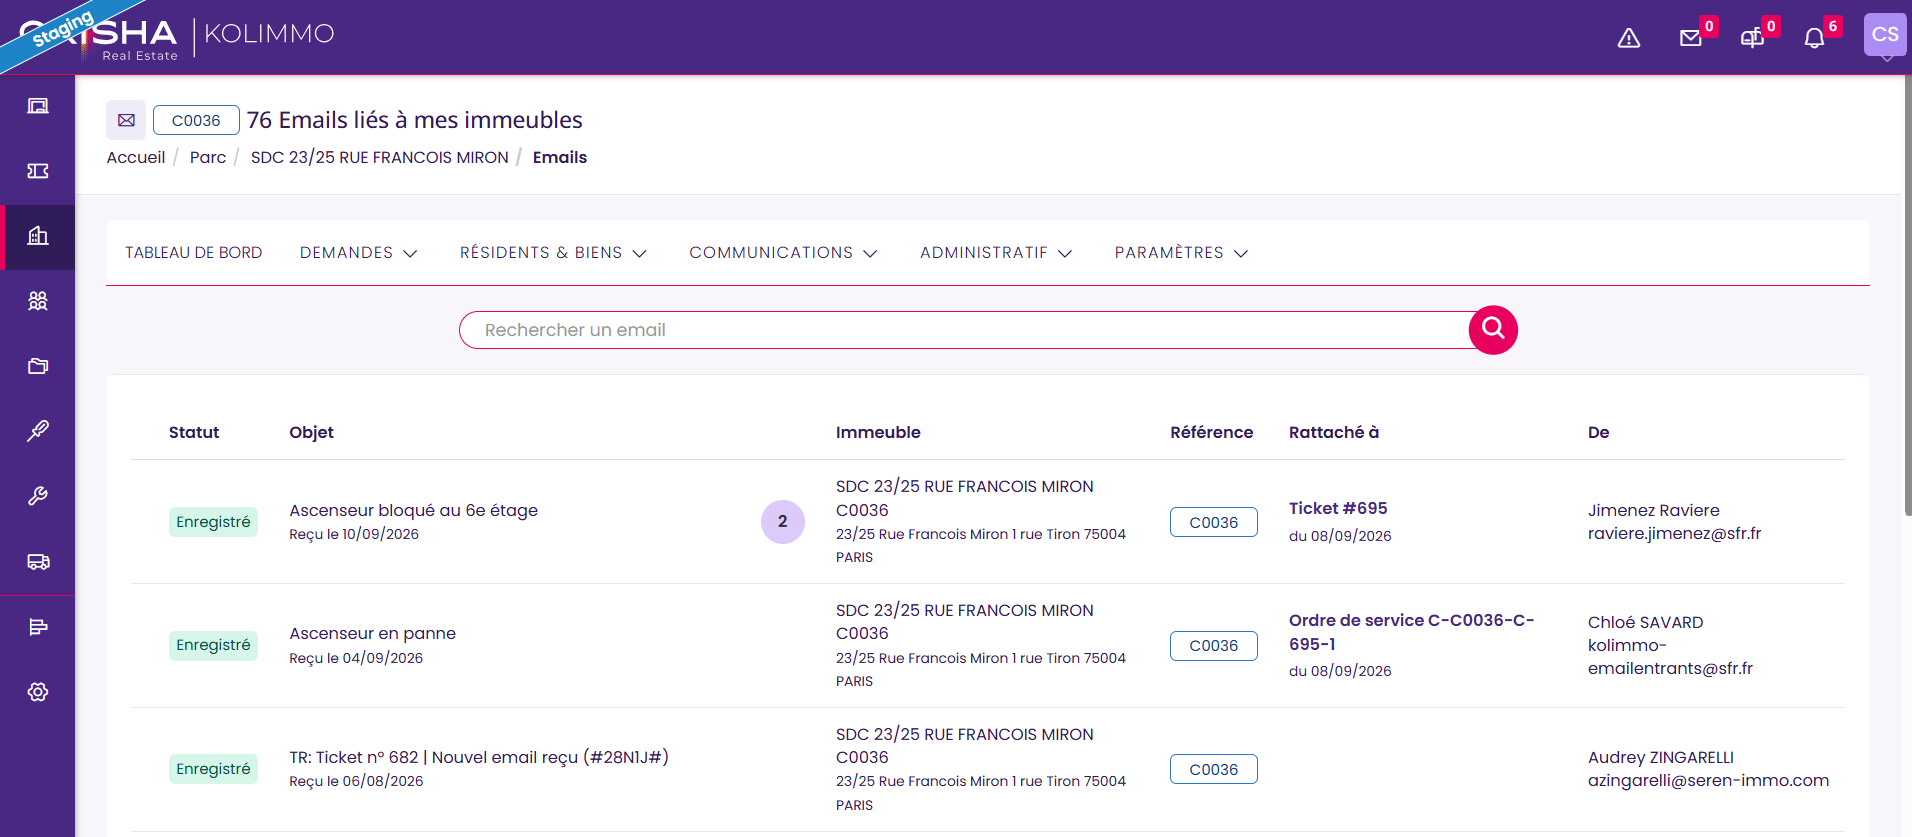Click C0036 reference in TR: Ticket n° 682 row
Viewport: 1912px width, 837px height.
pos(1214,769)
